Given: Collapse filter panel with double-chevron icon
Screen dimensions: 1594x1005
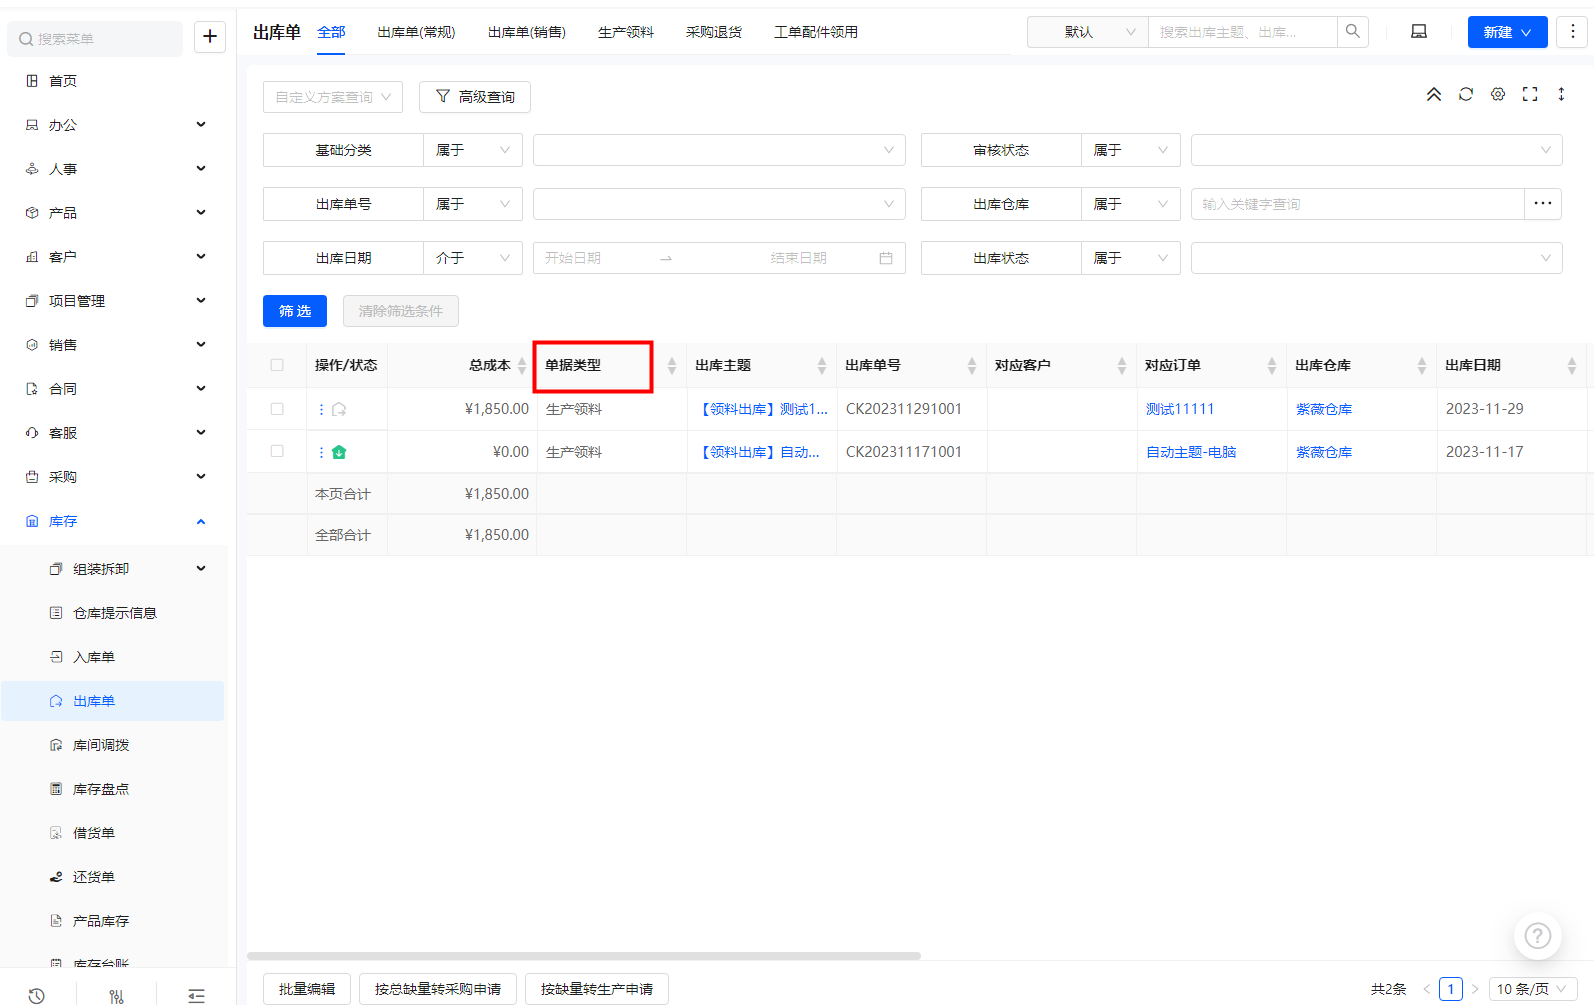Looking at the screenshot, I should [x=1434, y=94].
